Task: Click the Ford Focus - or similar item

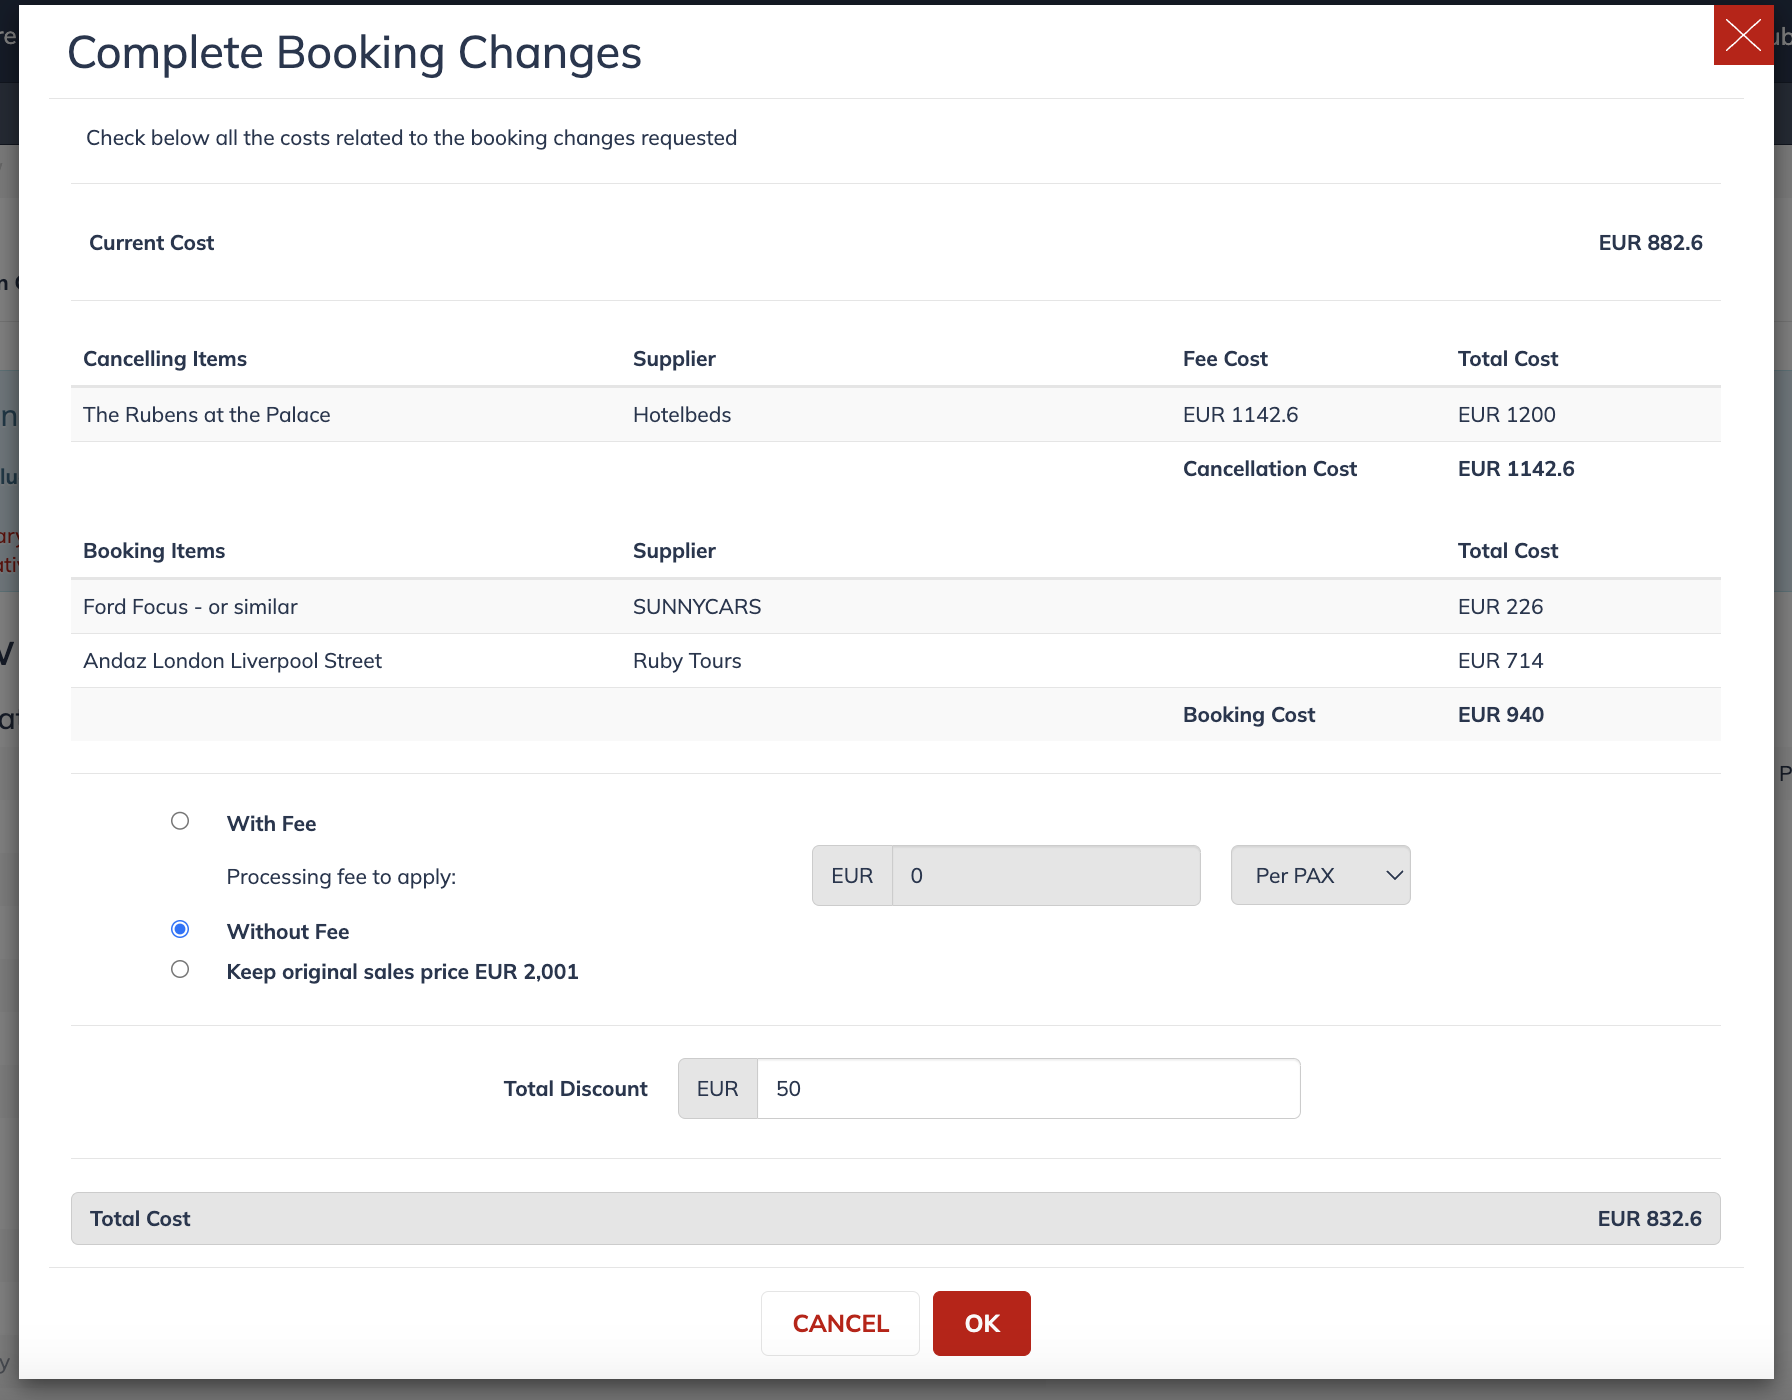Action: [x=190, y=606]
